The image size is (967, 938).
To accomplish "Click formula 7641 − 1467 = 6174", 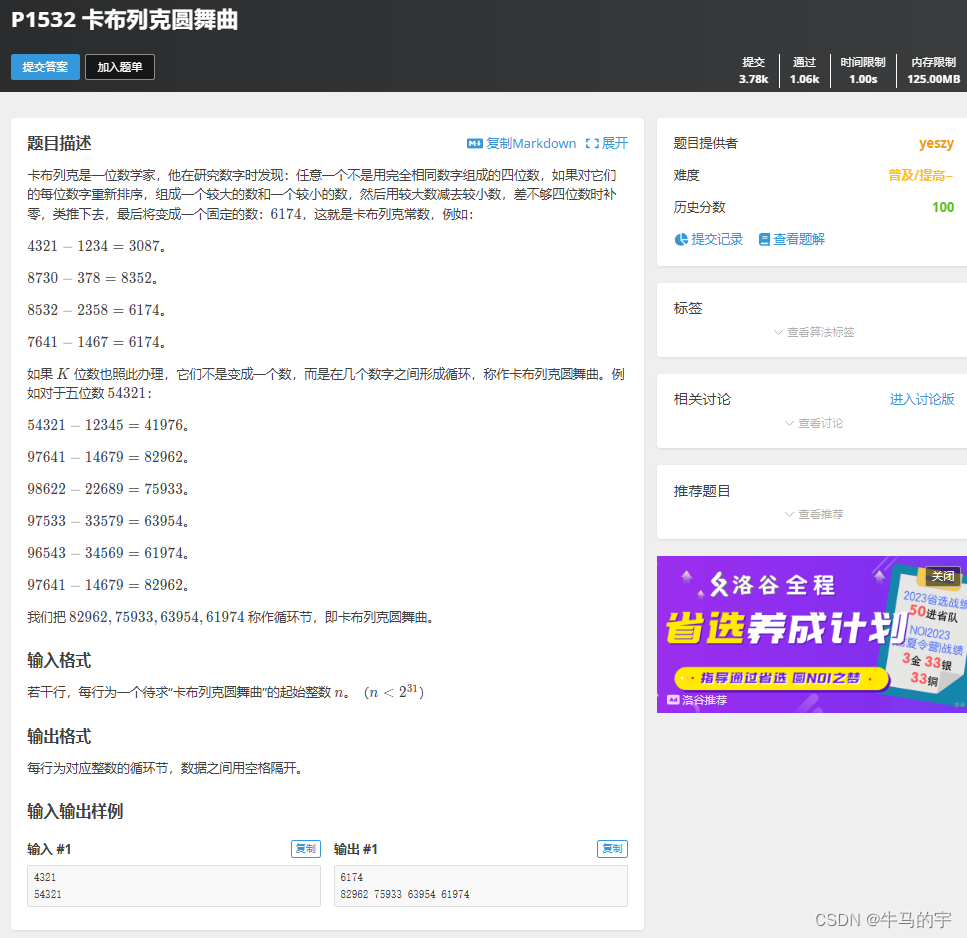I will coord(95,342).
